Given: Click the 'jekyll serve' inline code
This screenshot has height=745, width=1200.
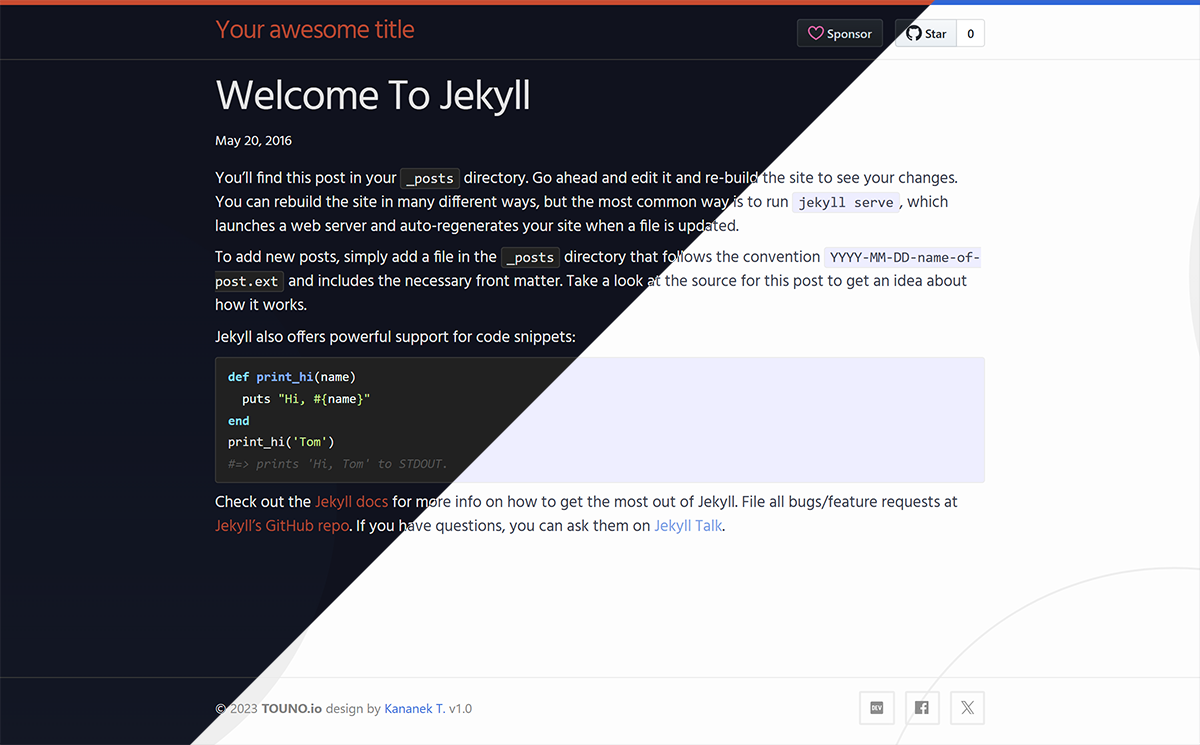Looking at the screenshot, I should [x=846, y=202].
